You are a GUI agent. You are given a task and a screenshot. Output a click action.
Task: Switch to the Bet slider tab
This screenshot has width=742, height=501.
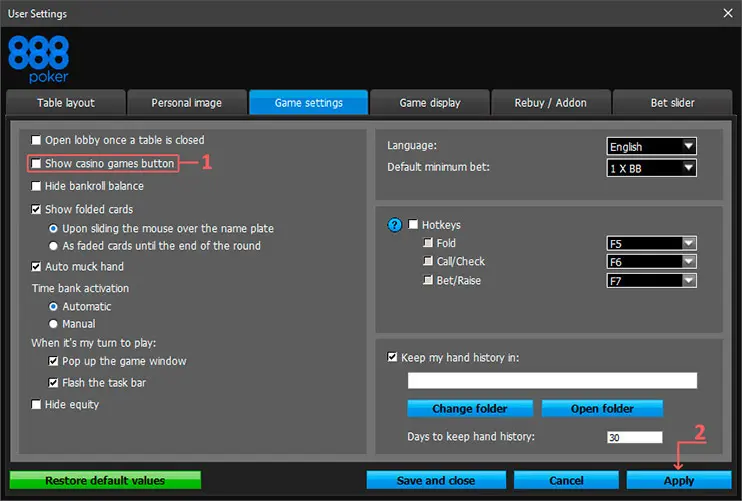point(672,103)
